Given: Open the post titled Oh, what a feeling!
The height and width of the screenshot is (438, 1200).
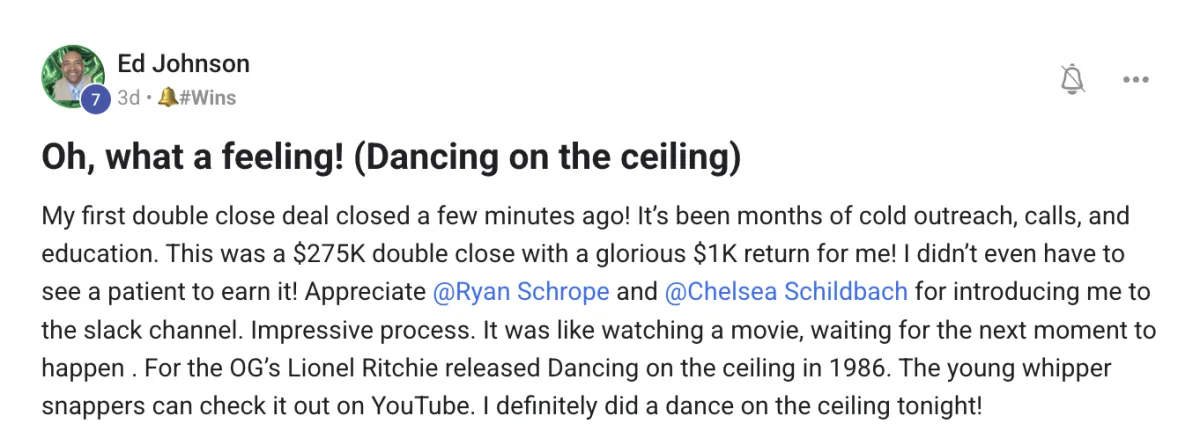Looking at the screenshot, I should 391,158.
